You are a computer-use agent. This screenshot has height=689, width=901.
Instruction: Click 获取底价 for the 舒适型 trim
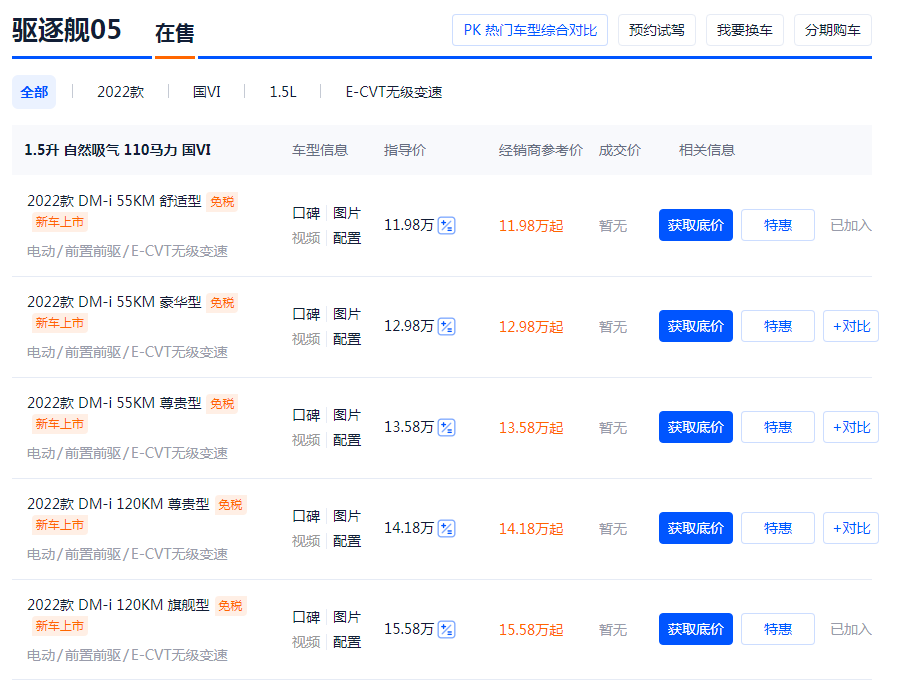click(695, 225)
